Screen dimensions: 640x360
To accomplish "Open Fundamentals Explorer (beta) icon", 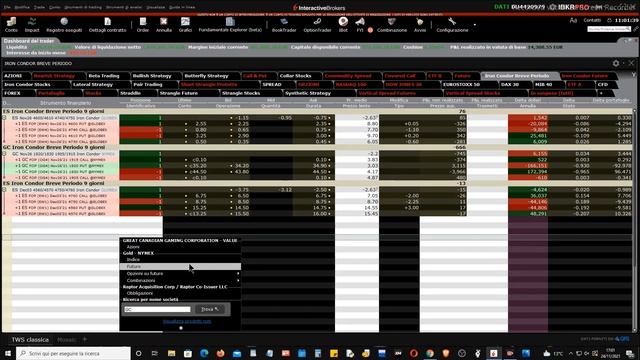I will 230,24.
